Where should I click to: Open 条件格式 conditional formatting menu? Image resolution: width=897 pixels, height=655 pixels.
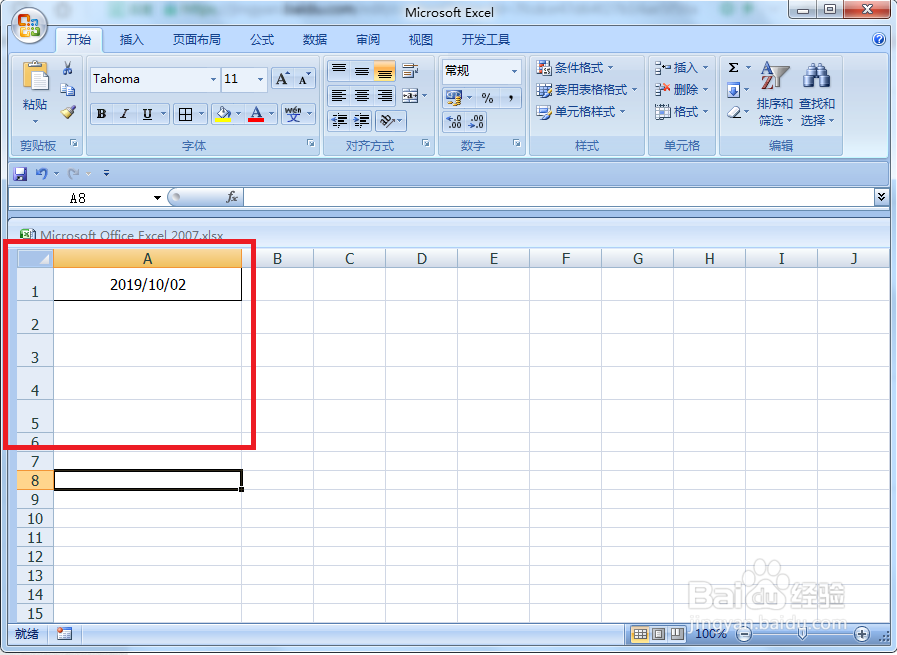(575, 68)
